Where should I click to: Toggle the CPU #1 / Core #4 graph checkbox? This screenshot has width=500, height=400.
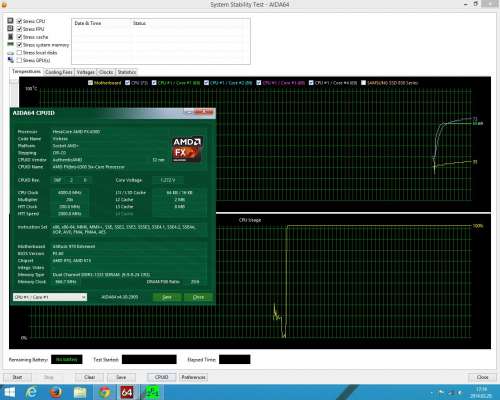(311, 83)
